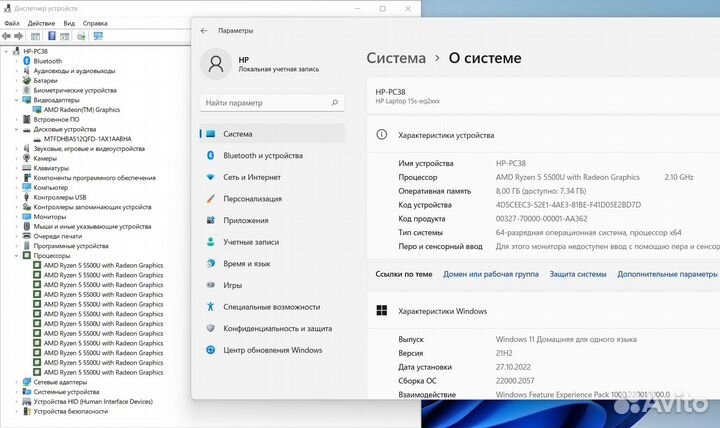The height and width of the screenshot is (428, 720).
Task: Click the Специальные возможности accessibility icon
Action: click(x=211, y=307)
